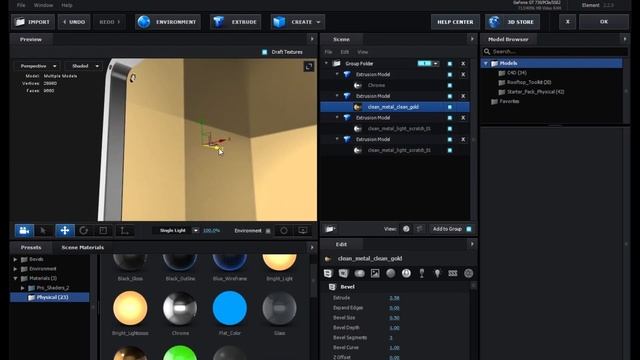Toggle visibility of clean_metal_clean_gold row
The image size is (640, 360).
[450, 107]
